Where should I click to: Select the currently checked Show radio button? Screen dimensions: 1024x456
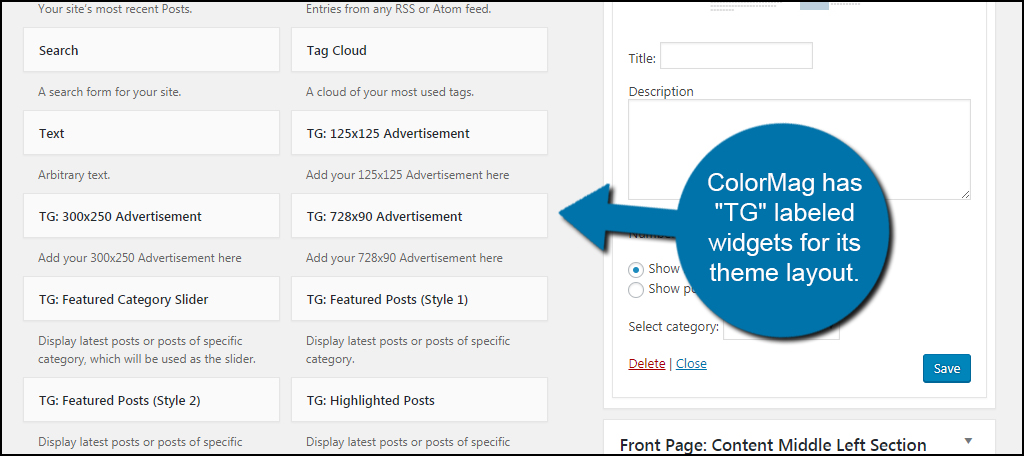point(636,269)
